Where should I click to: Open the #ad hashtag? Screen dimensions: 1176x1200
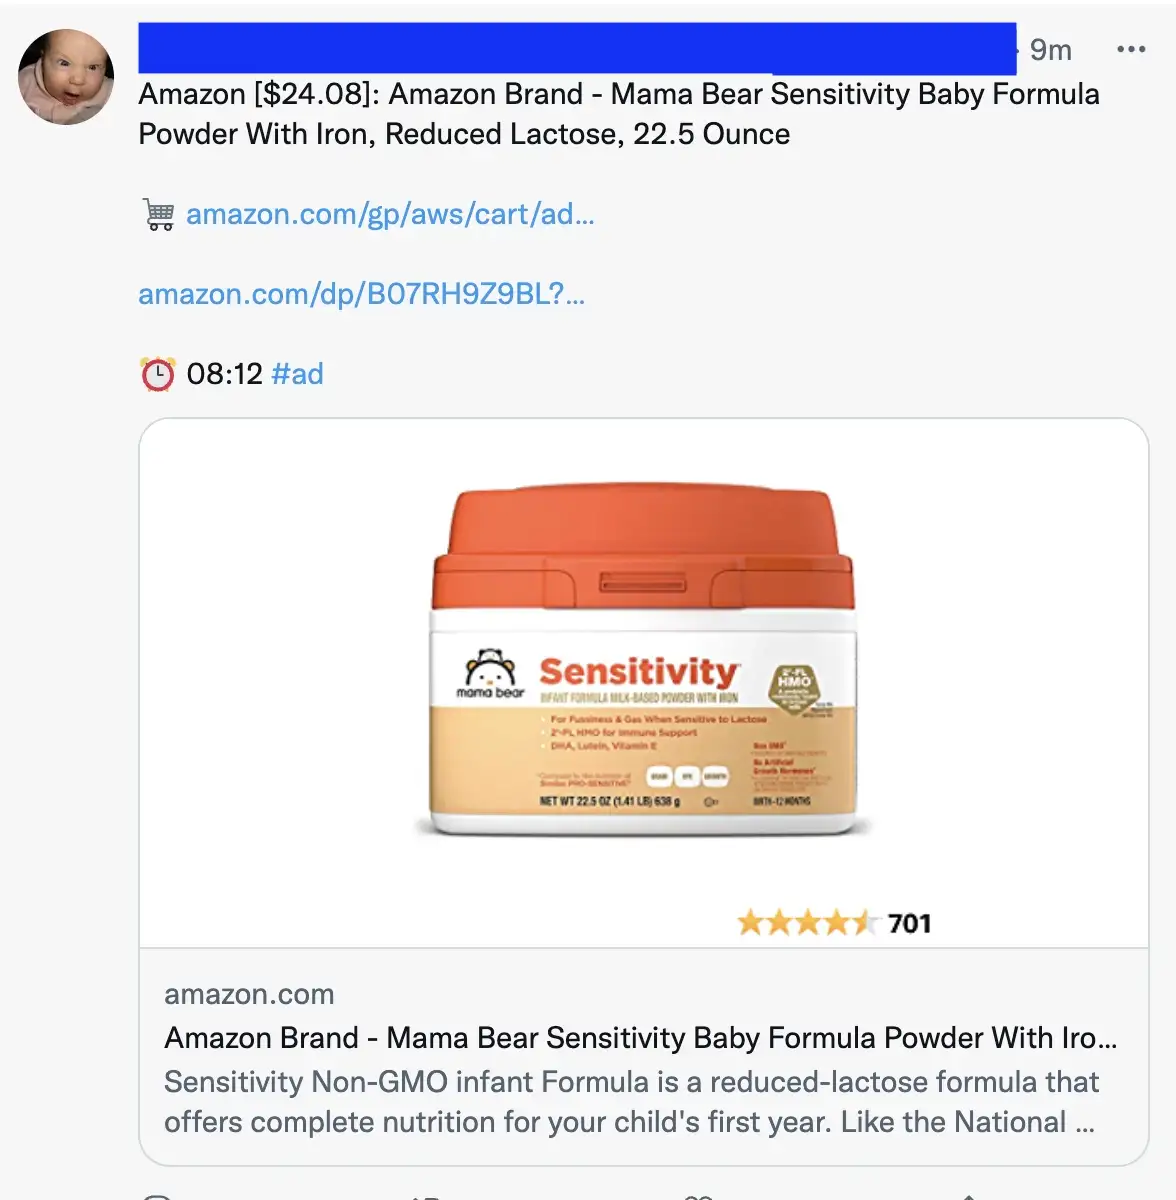298,374
